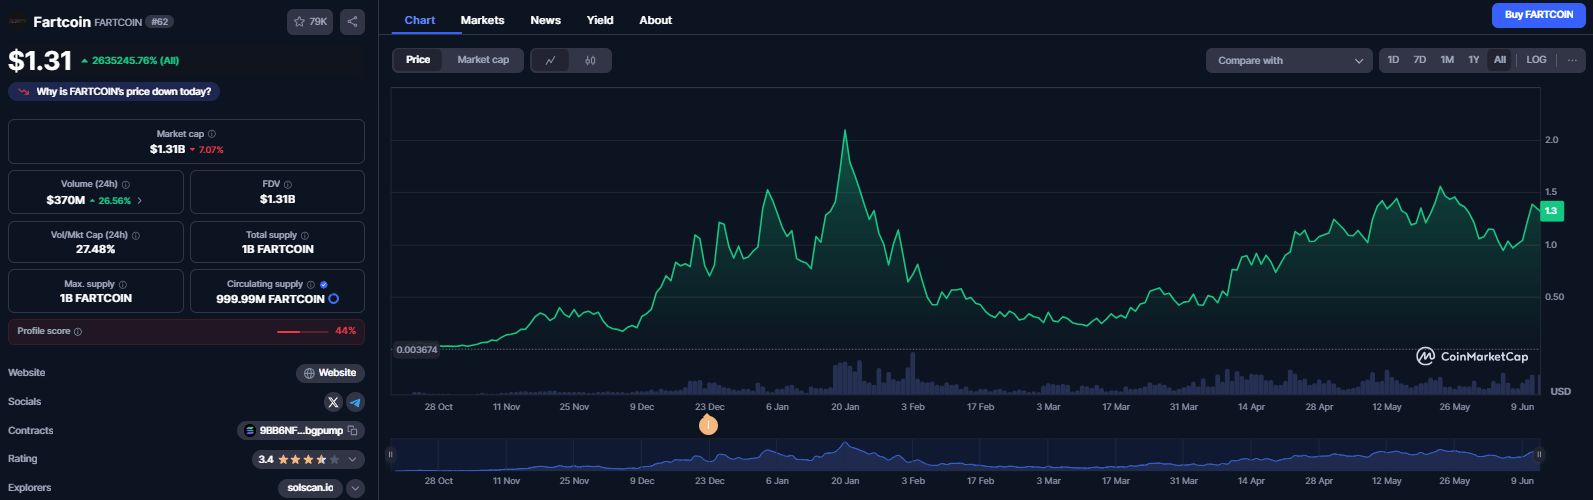This screenshot has width=1593, height=500.
Task: Click the left handle of range slider
Action: click(x=390, y=454)
